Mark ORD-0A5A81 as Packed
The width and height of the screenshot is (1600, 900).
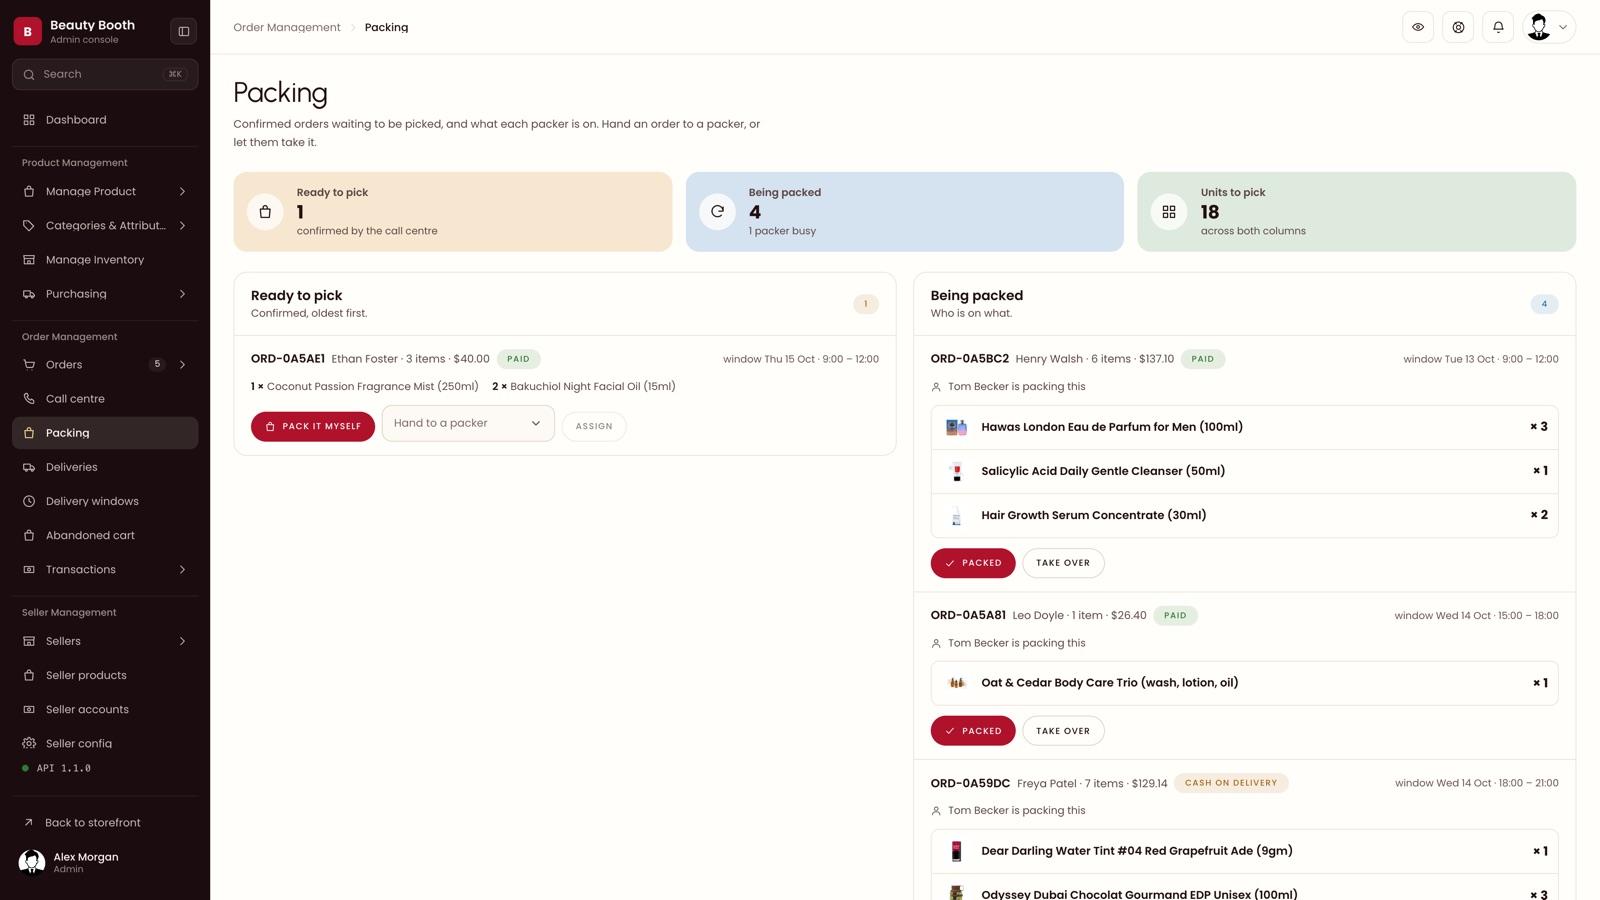click(x=973, y=731)
